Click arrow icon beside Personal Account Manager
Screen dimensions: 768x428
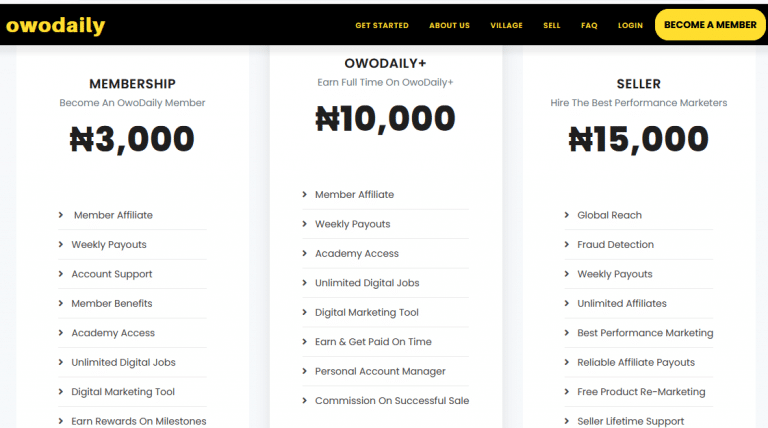(x=305, y=371)
